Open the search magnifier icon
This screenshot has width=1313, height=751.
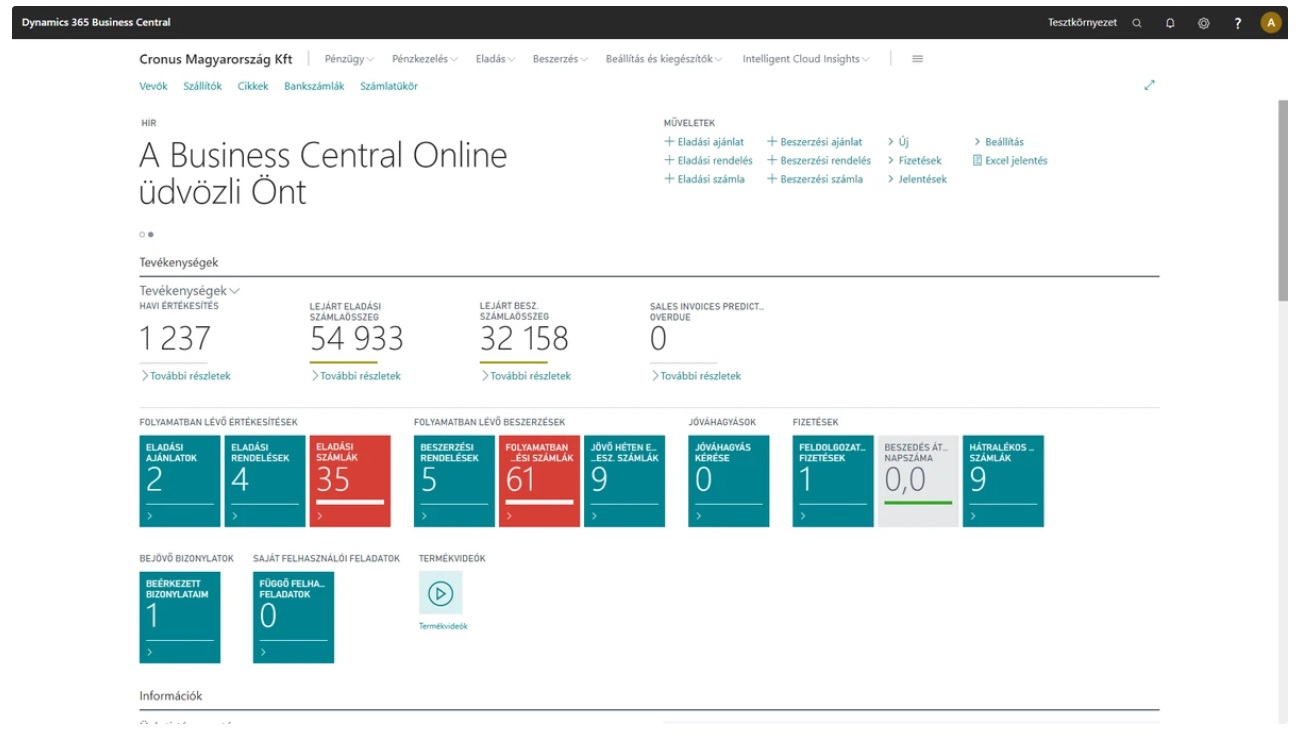(x=1137, y=23)
